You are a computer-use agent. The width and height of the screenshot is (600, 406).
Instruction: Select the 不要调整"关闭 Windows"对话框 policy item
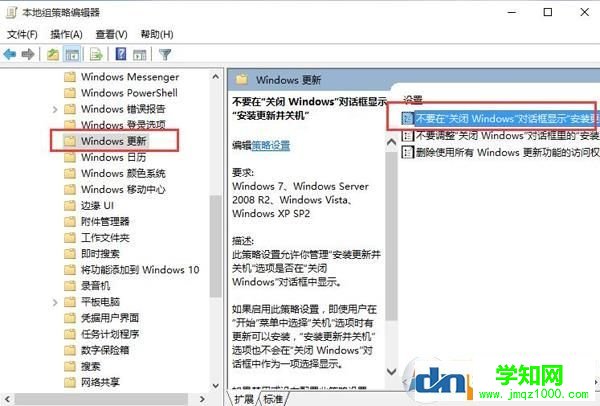click(501, 135)
